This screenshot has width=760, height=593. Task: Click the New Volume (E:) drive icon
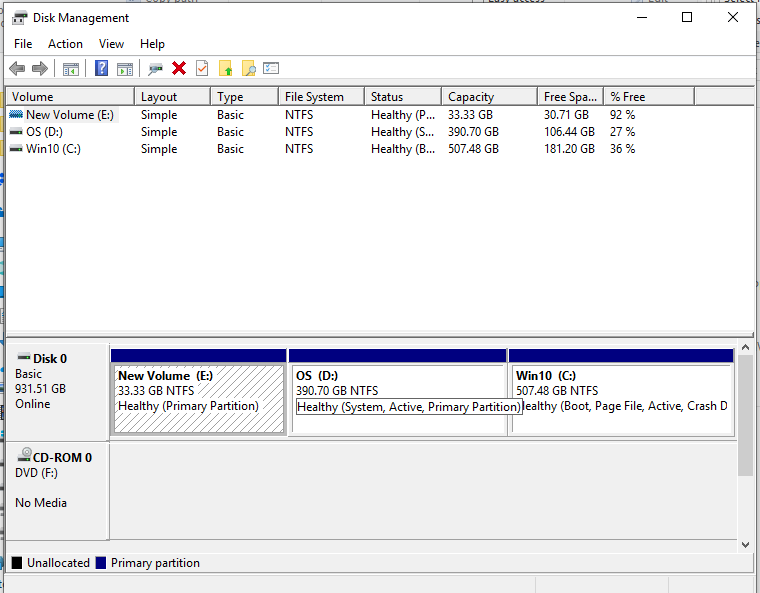tap(16, 114)
